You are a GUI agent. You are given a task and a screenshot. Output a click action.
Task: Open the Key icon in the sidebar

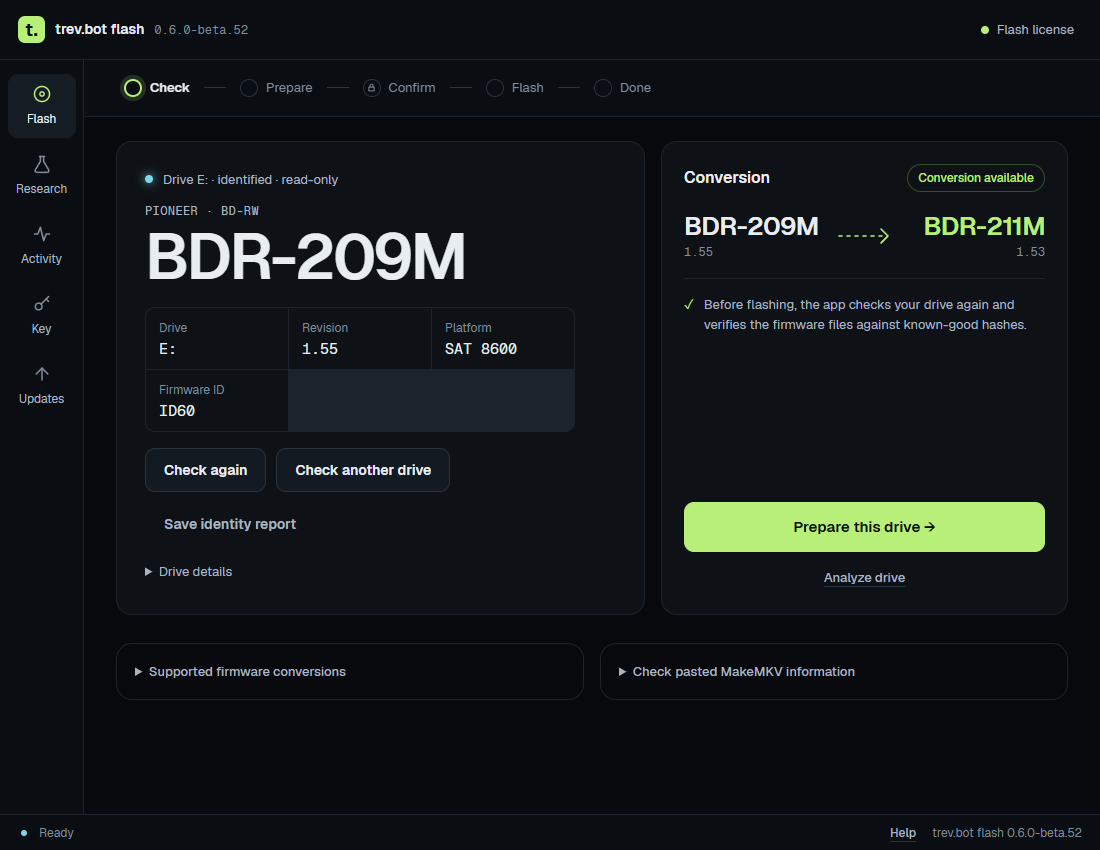41,304
